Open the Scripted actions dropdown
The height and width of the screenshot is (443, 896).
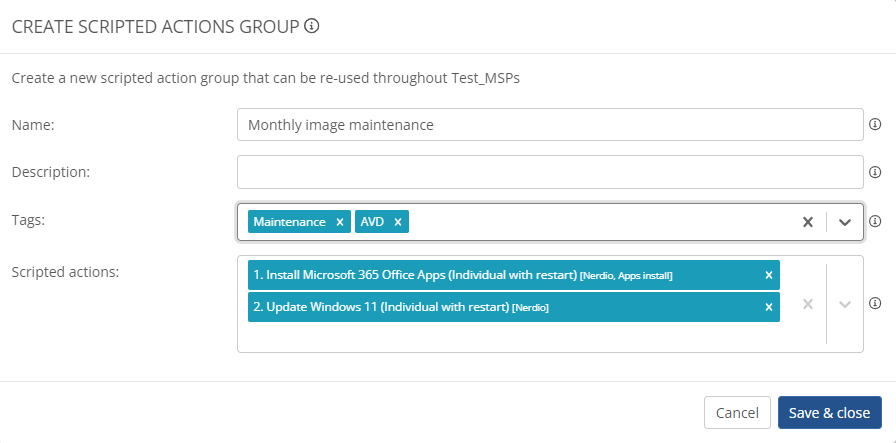845,304
